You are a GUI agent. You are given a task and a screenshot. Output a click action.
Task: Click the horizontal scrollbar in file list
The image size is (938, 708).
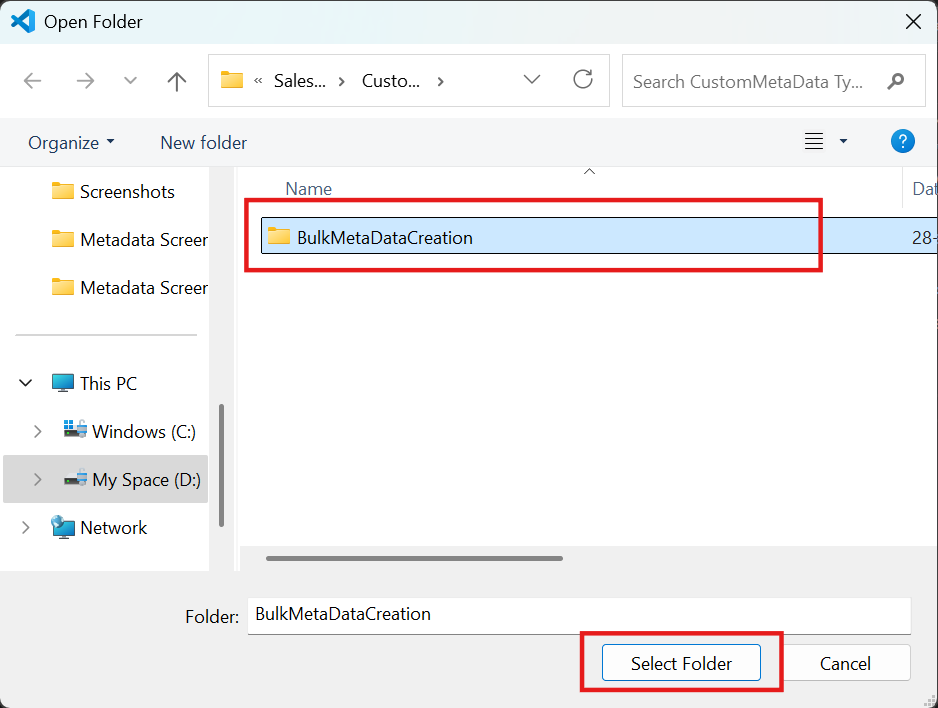(414, 558)
